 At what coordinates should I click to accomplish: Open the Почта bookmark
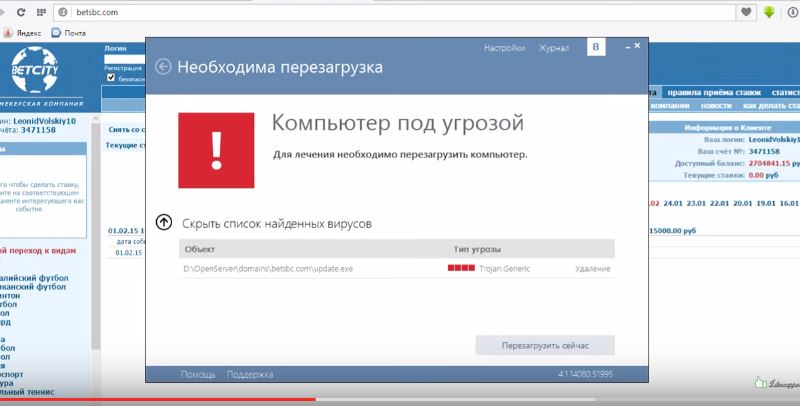[68, 33]
